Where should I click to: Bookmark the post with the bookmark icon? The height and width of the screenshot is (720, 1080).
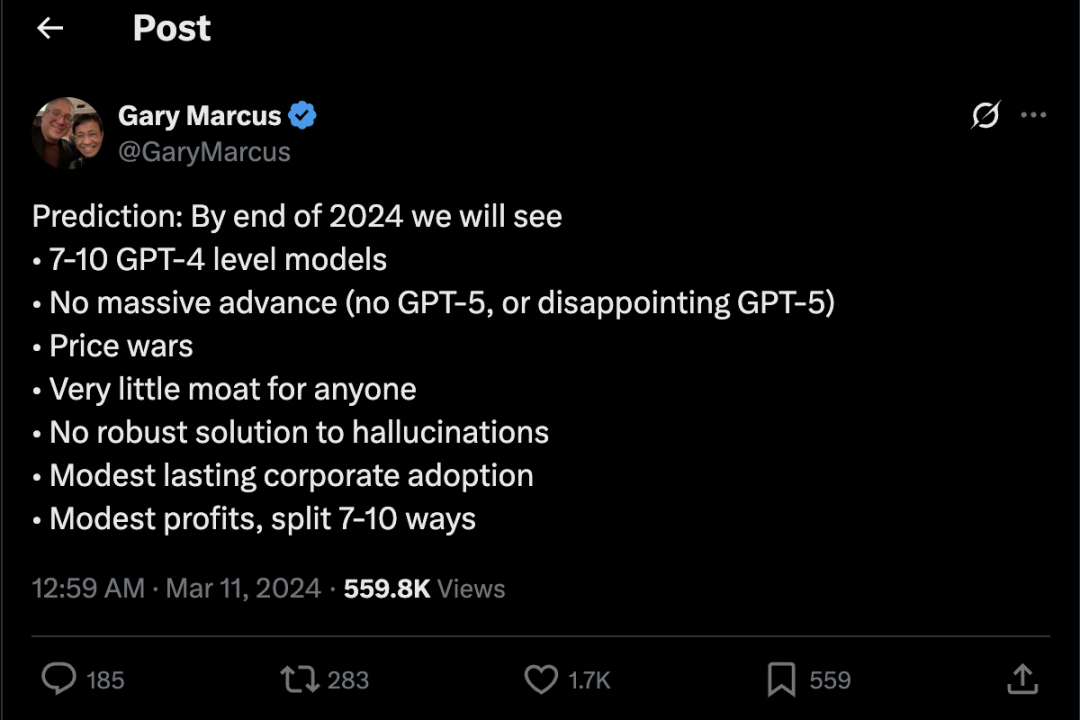pos(781,680)
